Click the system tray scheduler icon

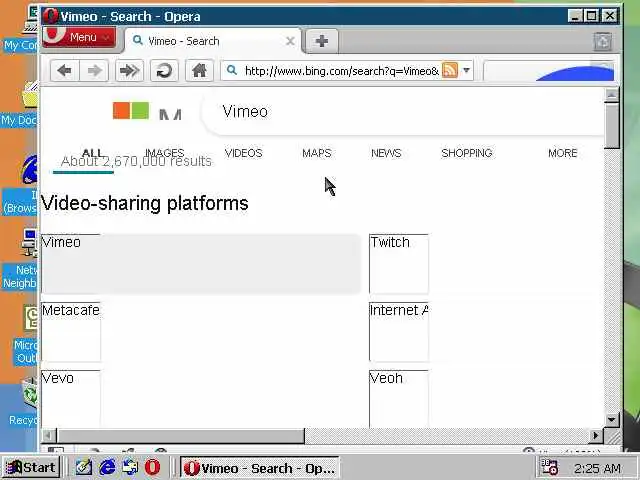point(549,467)
